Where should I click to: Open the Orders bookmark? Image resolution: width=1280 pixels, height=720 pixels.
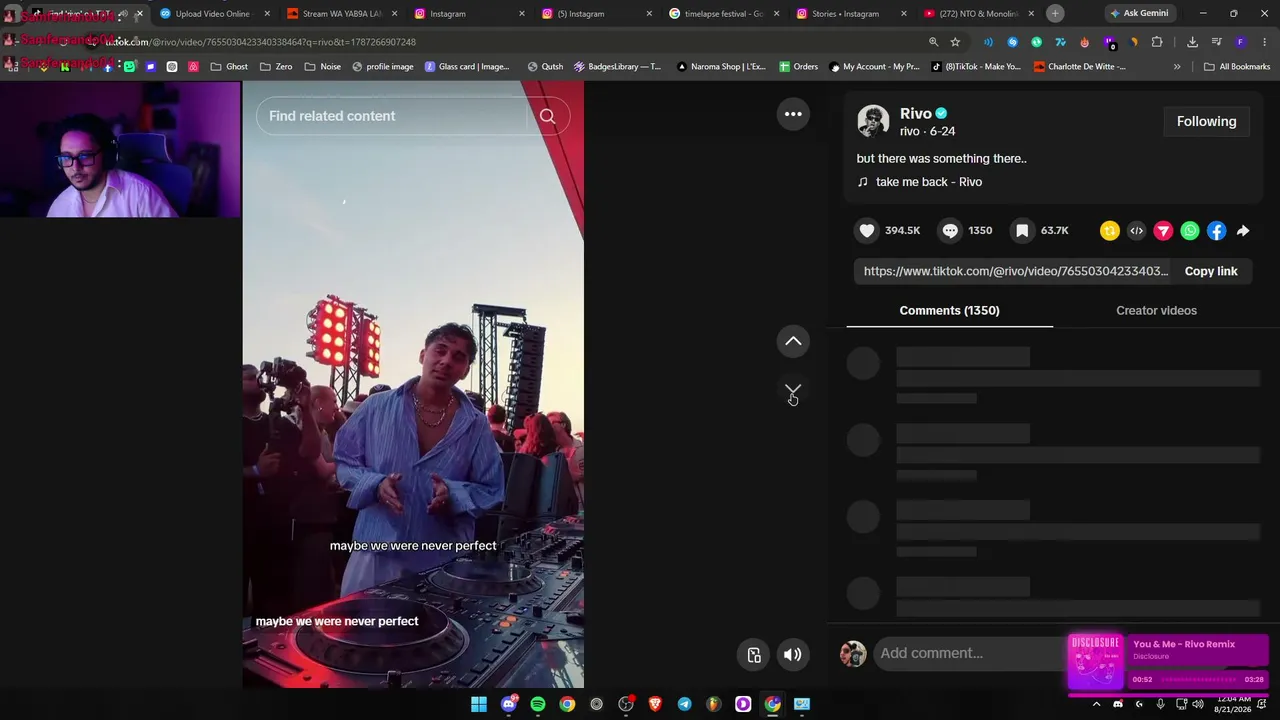(x=798, y=67)
